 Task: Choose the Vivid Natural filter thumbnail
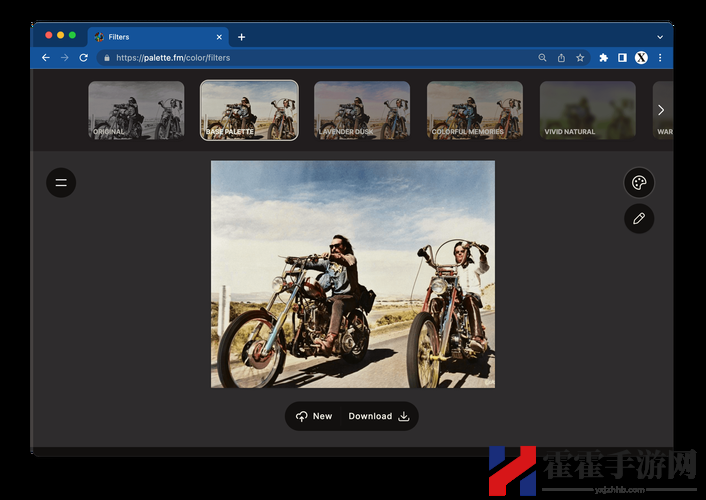pyautogui.click(x=588, y=110)
